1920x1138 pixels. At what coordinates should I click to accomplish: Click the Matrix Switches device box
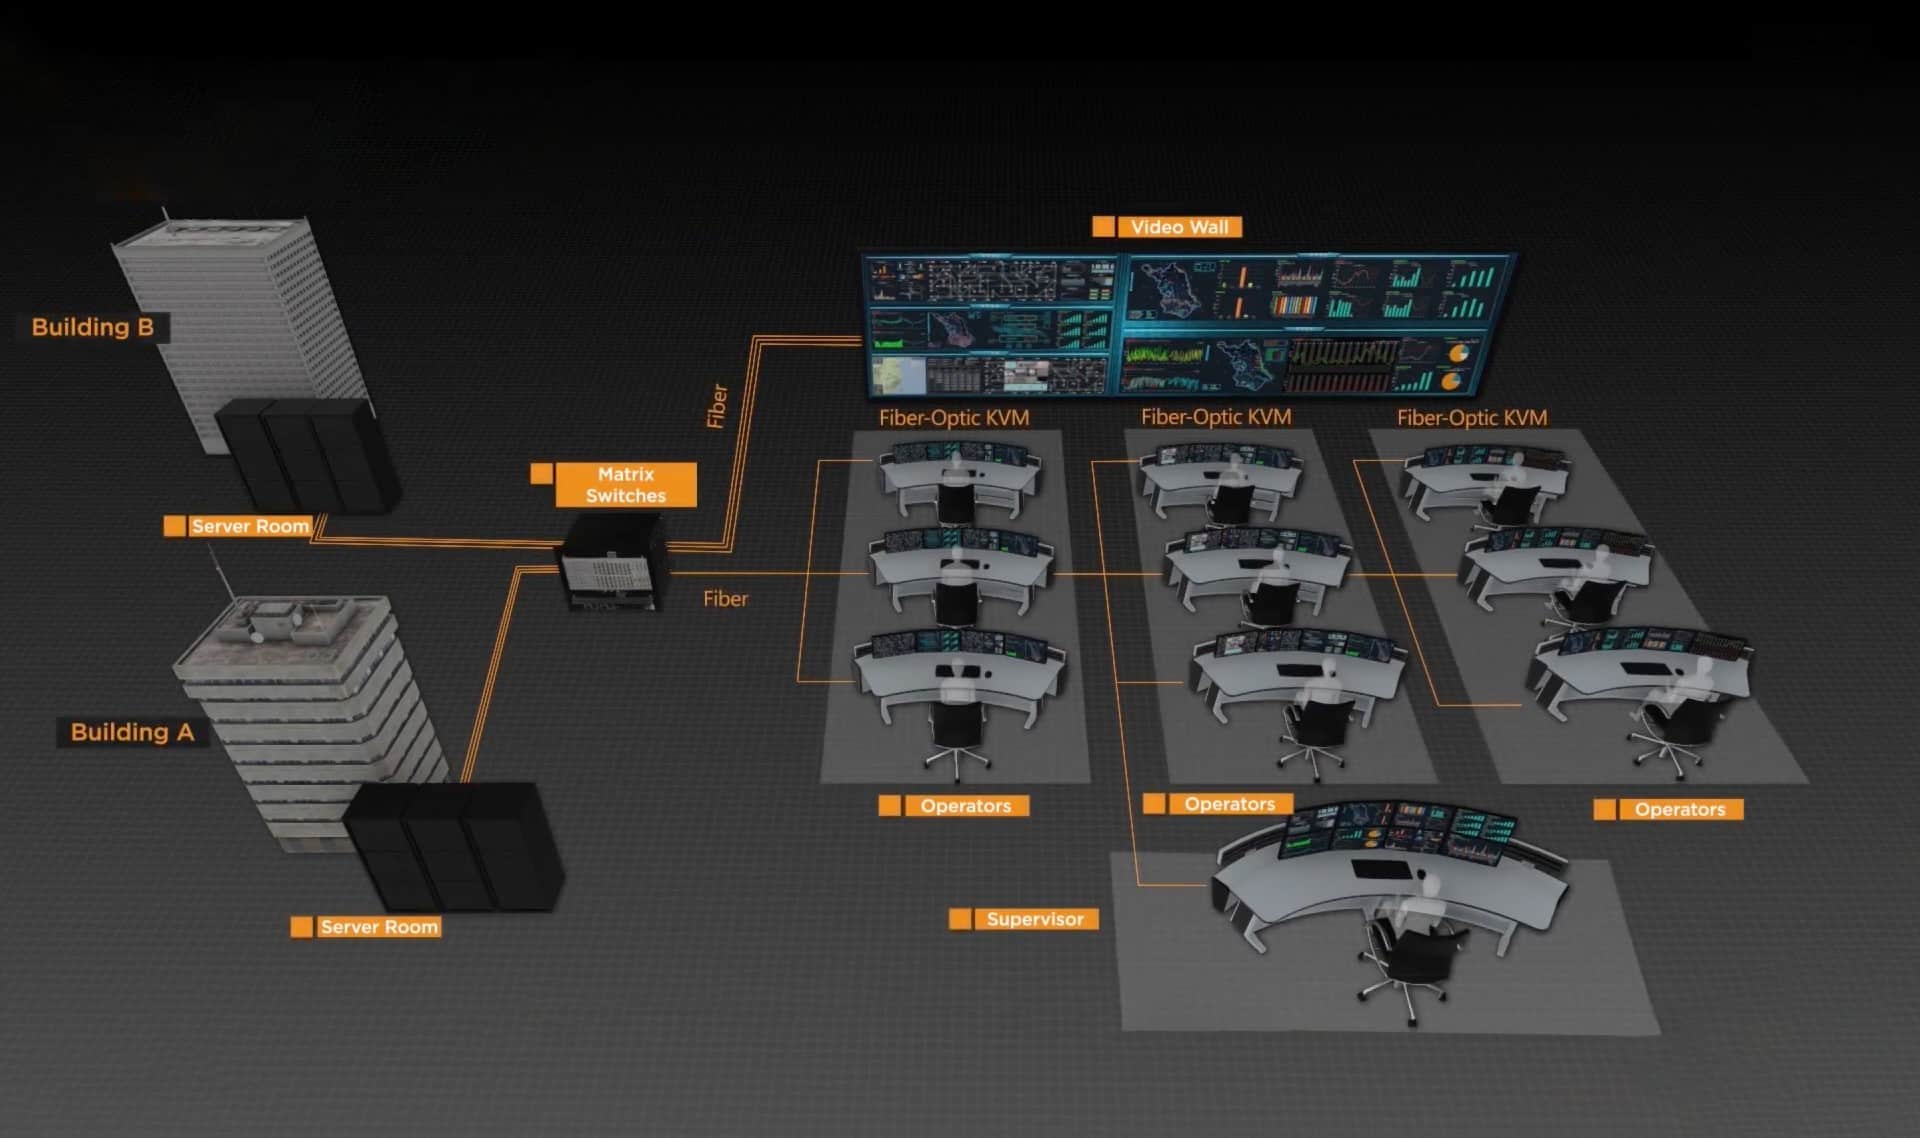click(x=613, y=562)
